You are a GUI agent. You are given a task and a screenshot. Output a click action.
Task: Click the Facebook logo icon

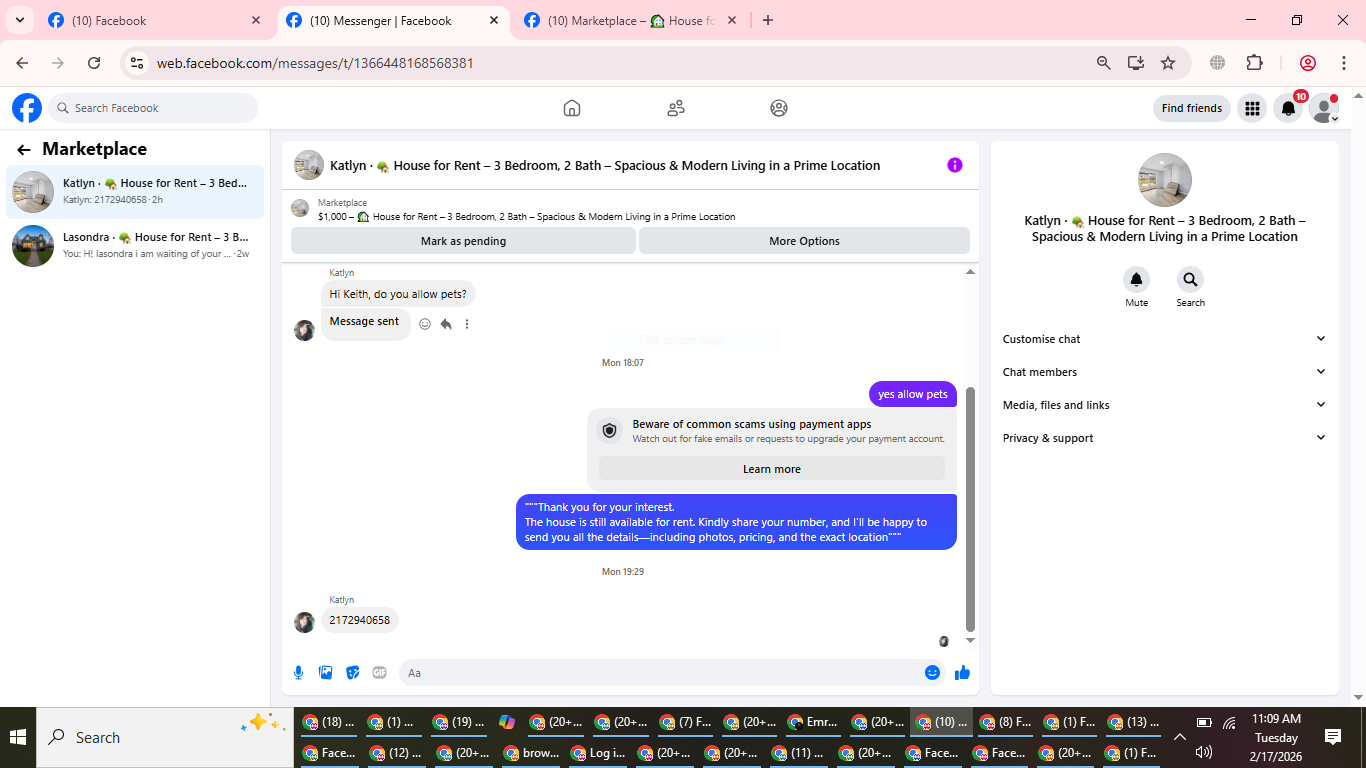click(x=27, y=108)
